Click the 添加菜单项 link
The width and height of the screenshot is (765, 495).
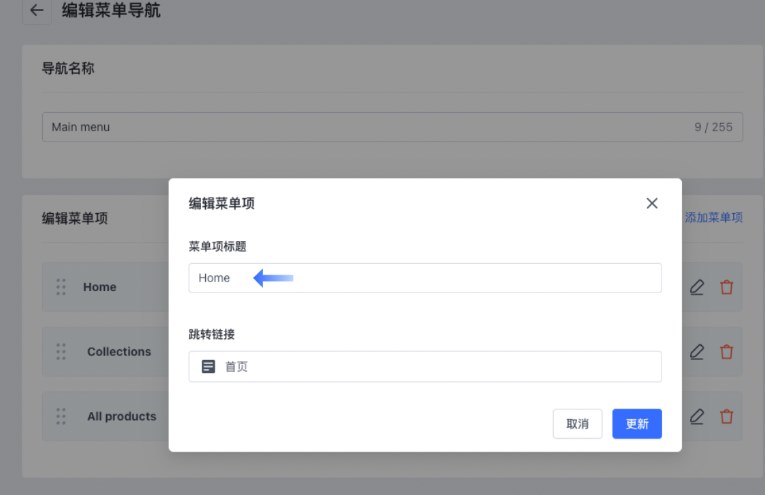click(x=713, y=217)
